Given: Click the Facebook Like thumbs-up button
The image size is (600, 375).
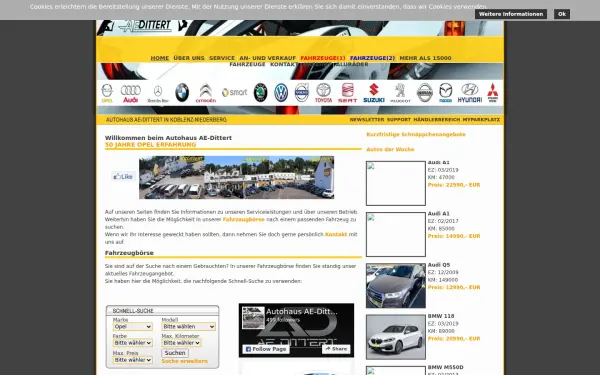Looking at the screenshot, I should point(123,176).
